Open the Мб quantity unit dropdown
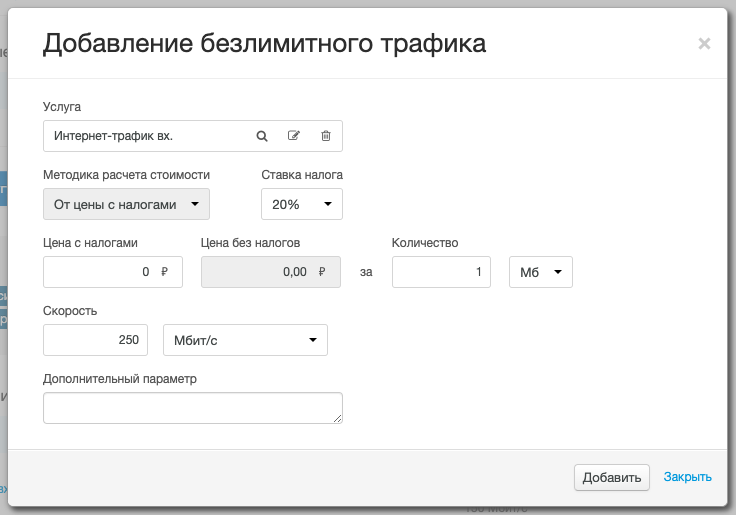This screenshot has height=515, width=736. (541, 272)
